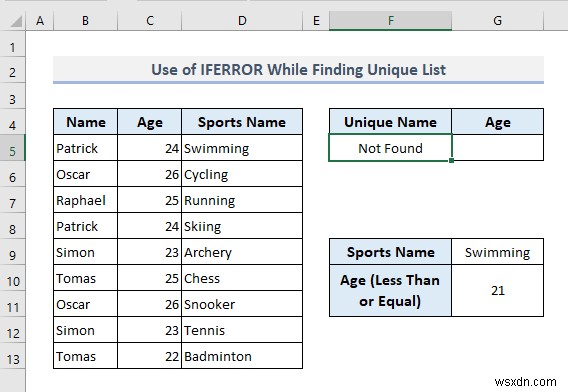Select 'Tomas' in the Chess row
Screen dimensions: 568x392
(x=85, y=278)
